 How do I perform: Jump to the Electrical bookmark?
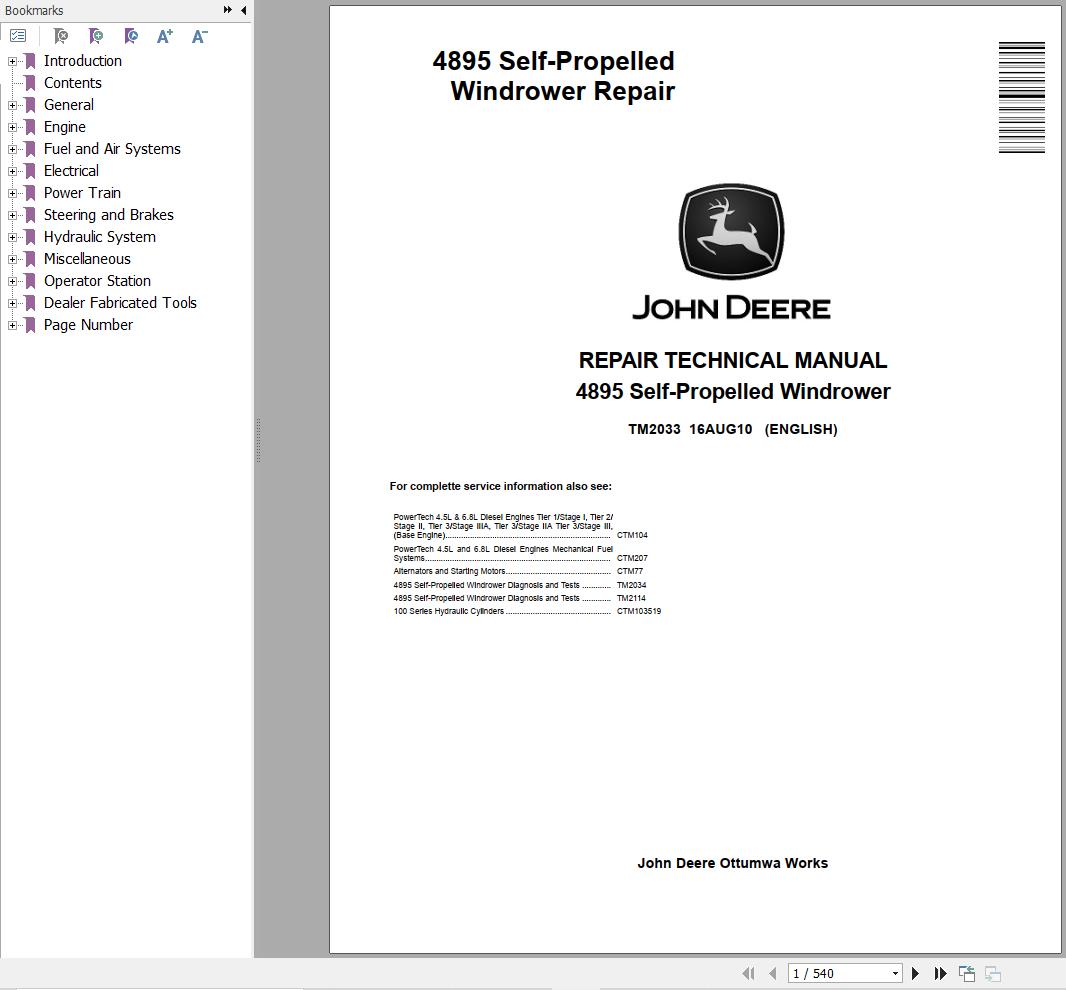(71, 171)
